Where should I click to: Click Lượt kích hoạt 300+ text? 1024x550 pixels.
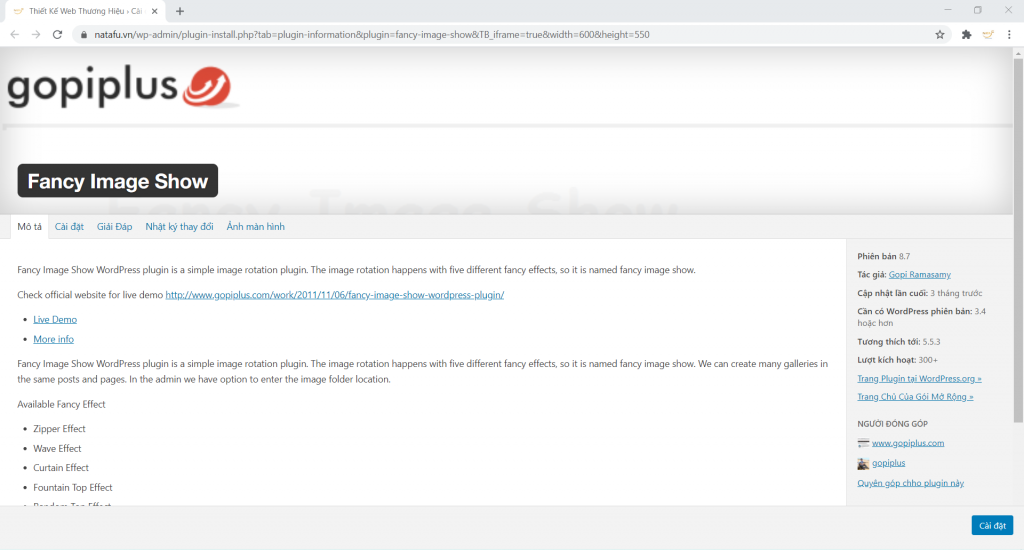(x=897, y=360)
